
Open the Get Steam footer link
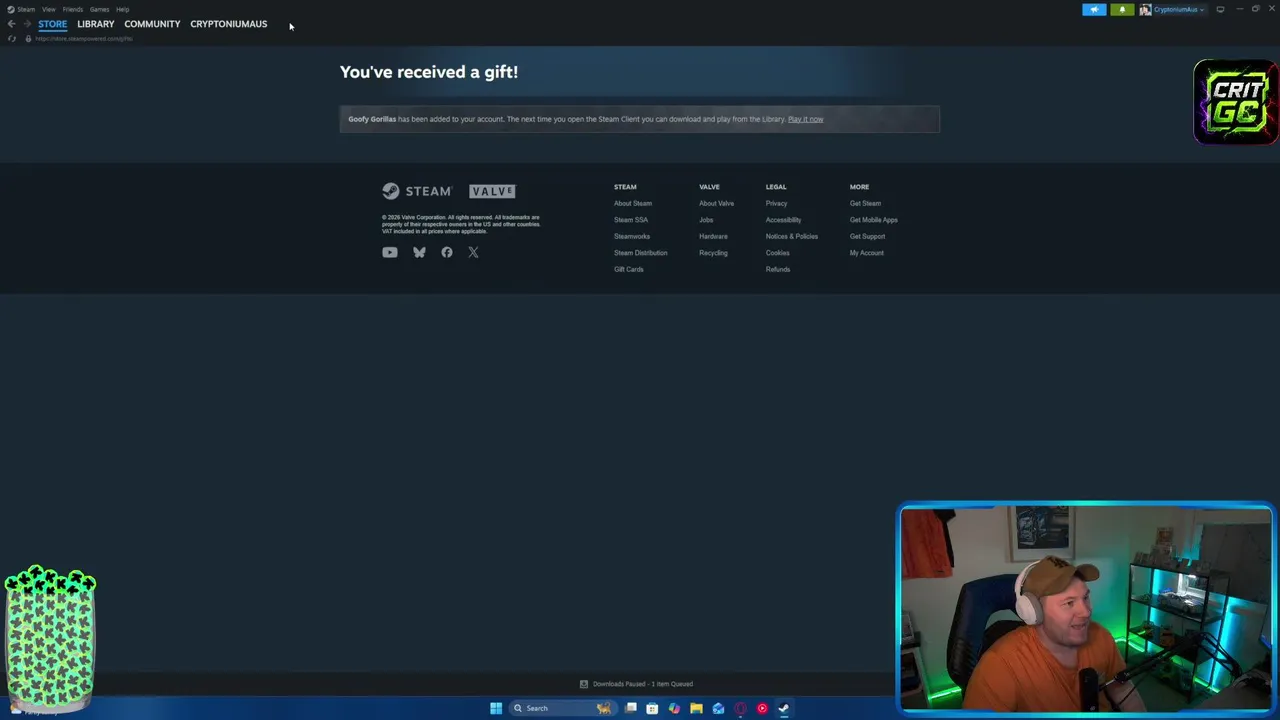(865, 203)
